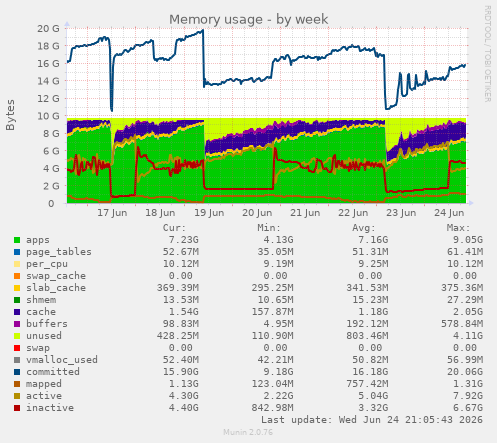The image size is (497, 443).
Task: Click the 'committed' legend label
Action: pyautogui.click(x=53, y=372)
